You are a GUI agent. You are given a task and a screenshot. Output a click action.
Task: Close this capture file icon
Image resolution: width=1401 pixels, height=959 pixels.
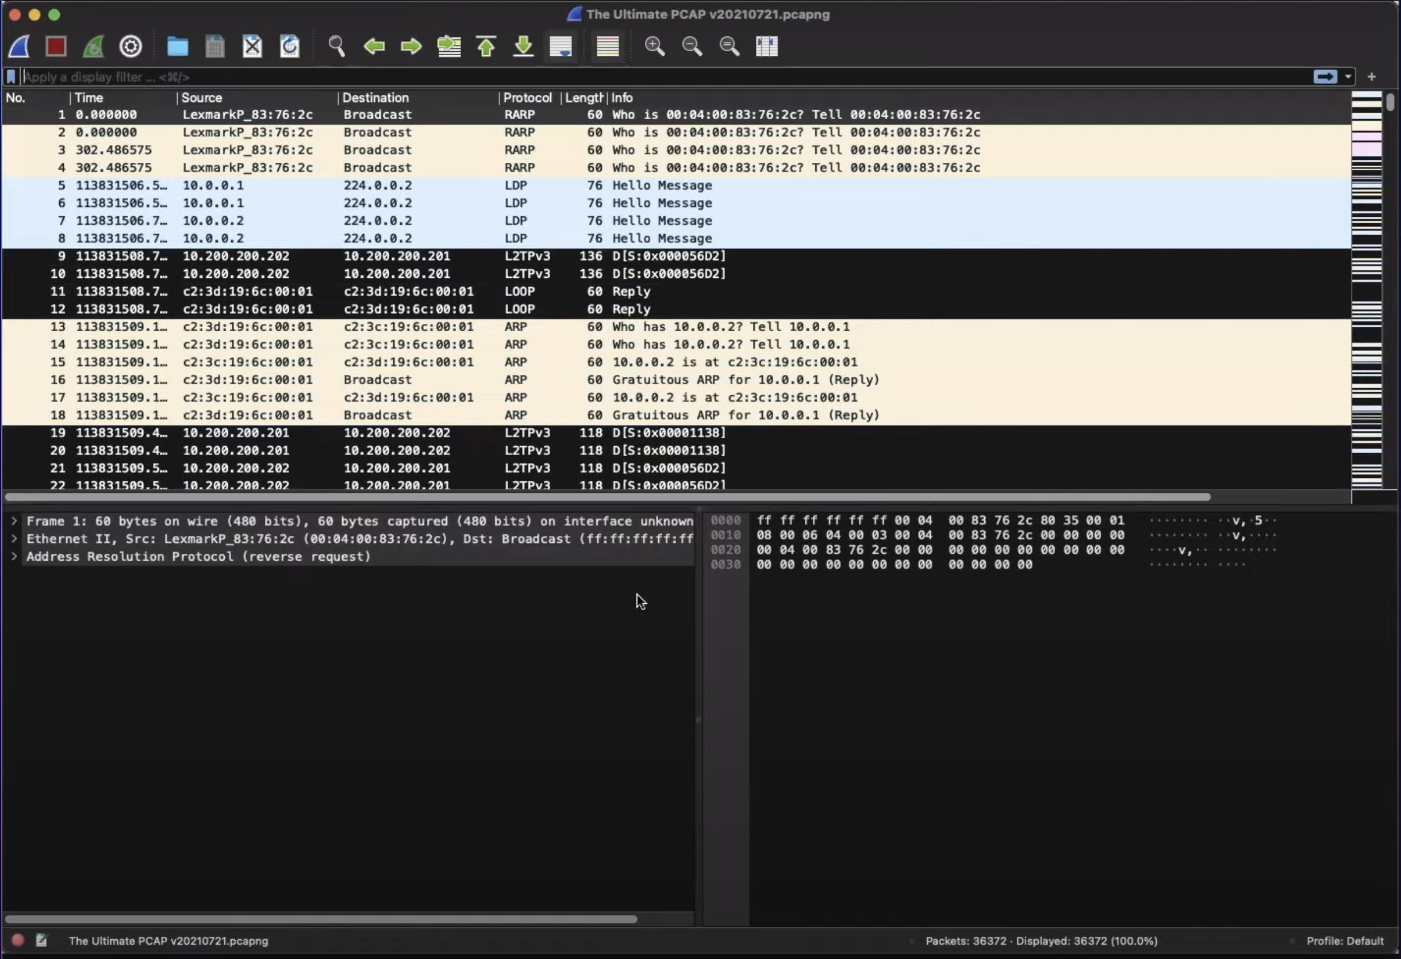pyautogui.click(x=252, y=46)
